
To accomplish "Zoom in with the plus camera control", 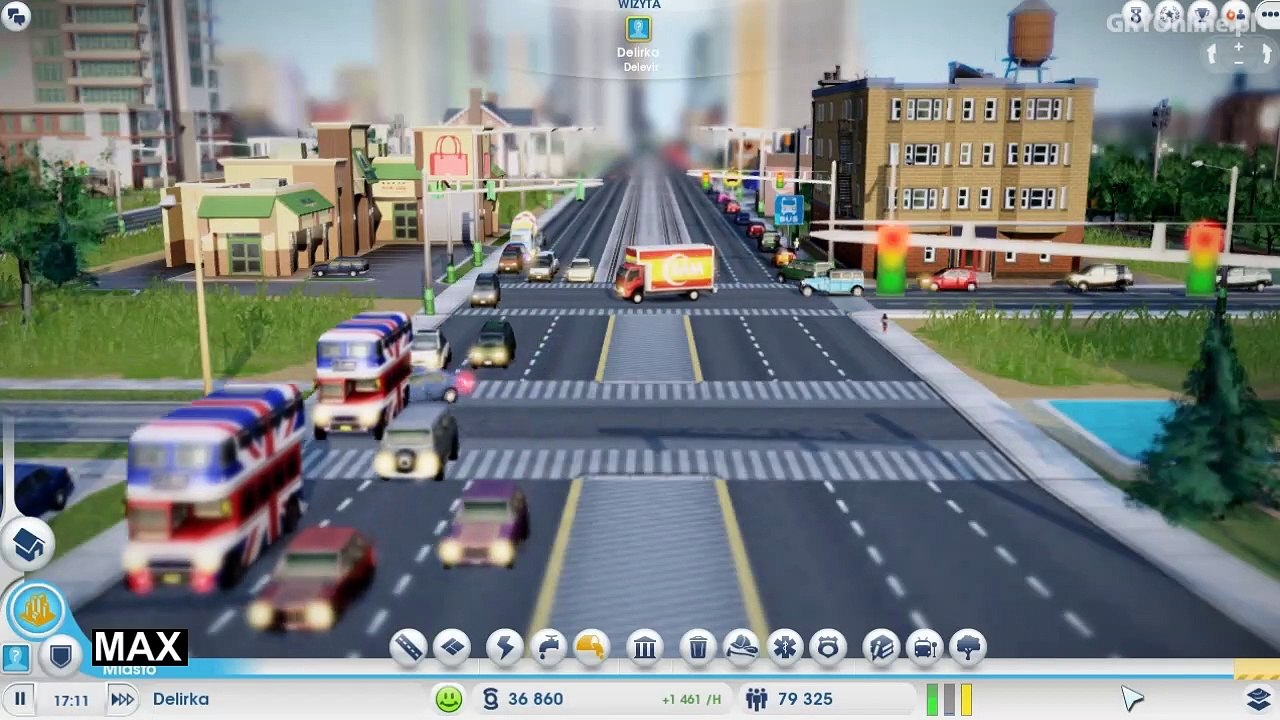I will [1239, 46].
